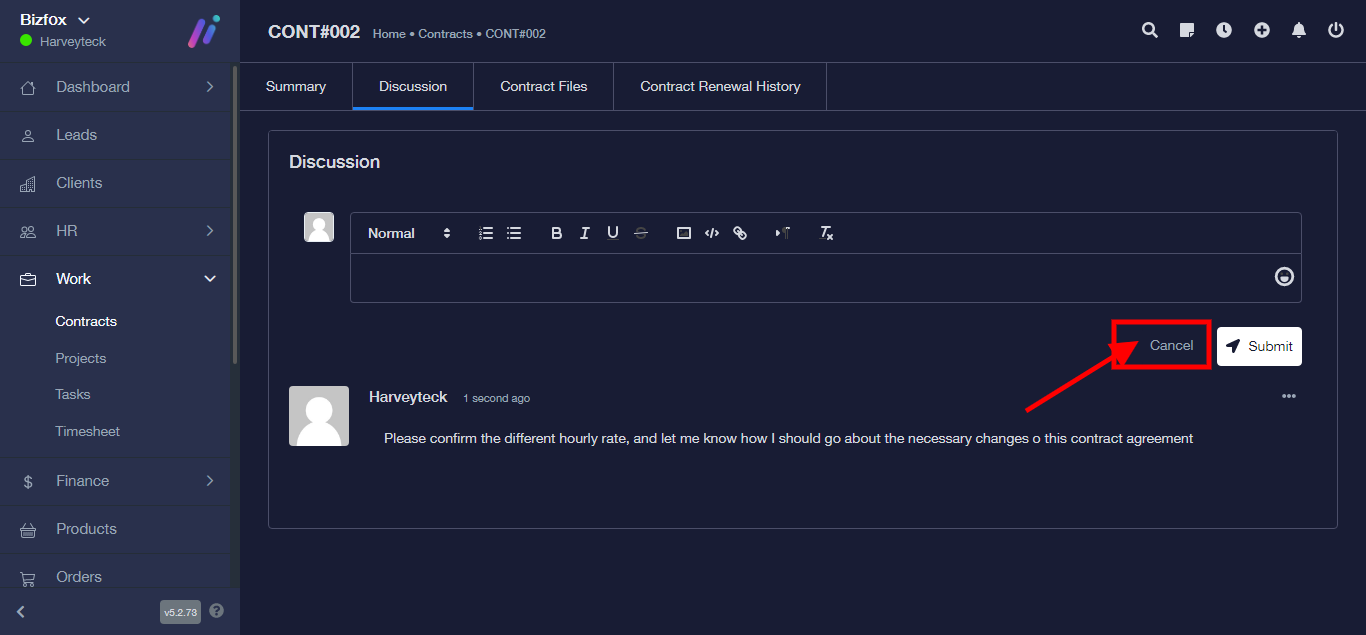
Task: Submit the discussion comment
Action: coord(1259,346)
